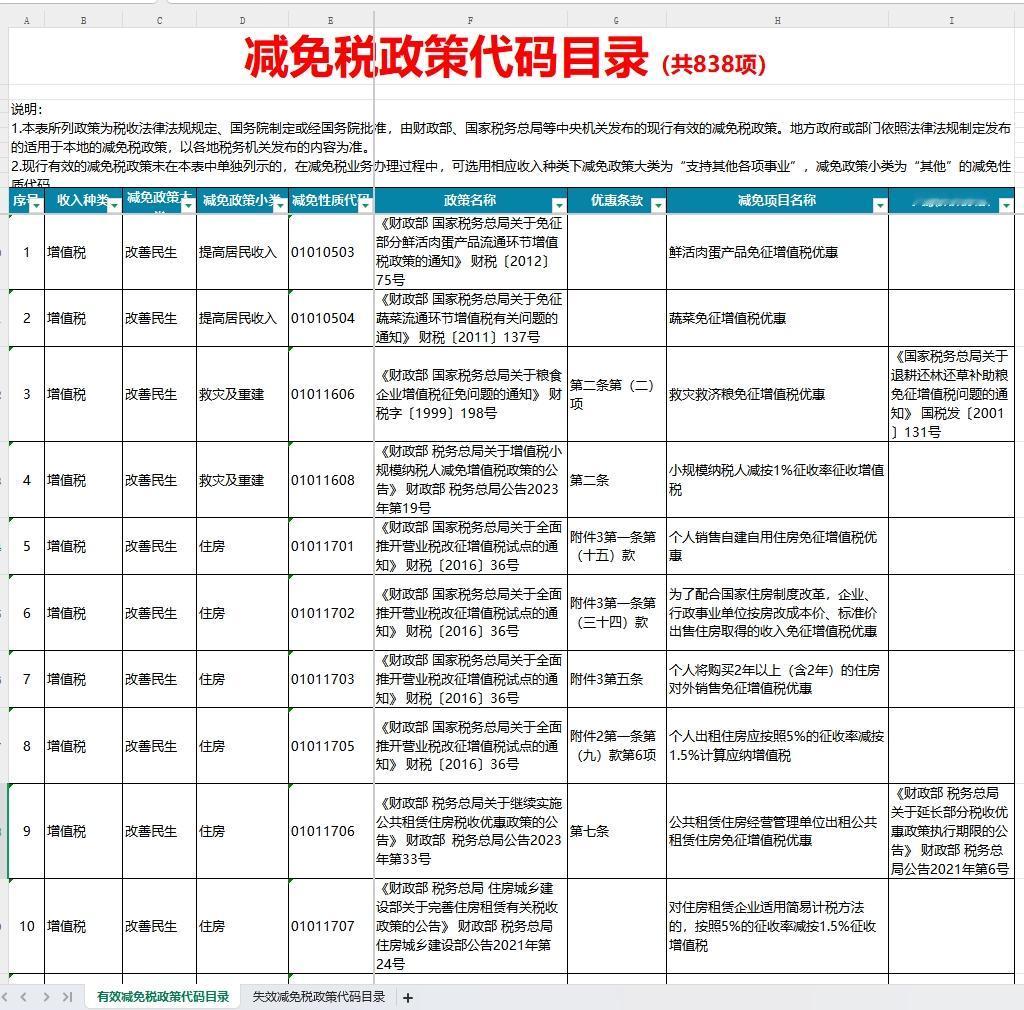Click policy cell ending 公告2023年第33号
Screen dimensions: 1024x1010
coord(470,831)
